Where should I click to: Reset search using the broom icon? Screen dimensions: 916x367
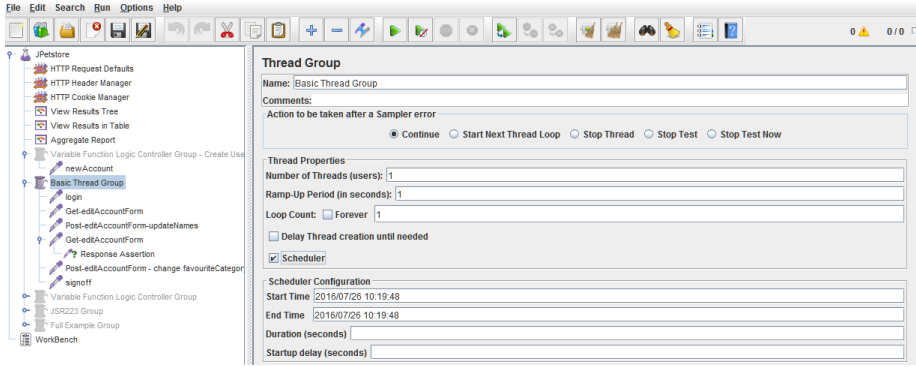tap(672, 30)
